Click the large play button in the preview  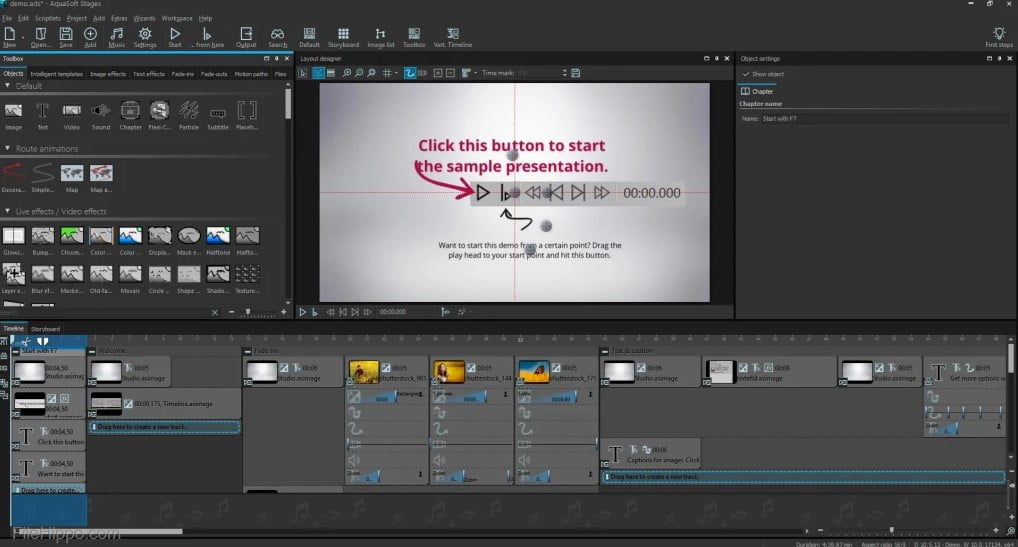482,193
